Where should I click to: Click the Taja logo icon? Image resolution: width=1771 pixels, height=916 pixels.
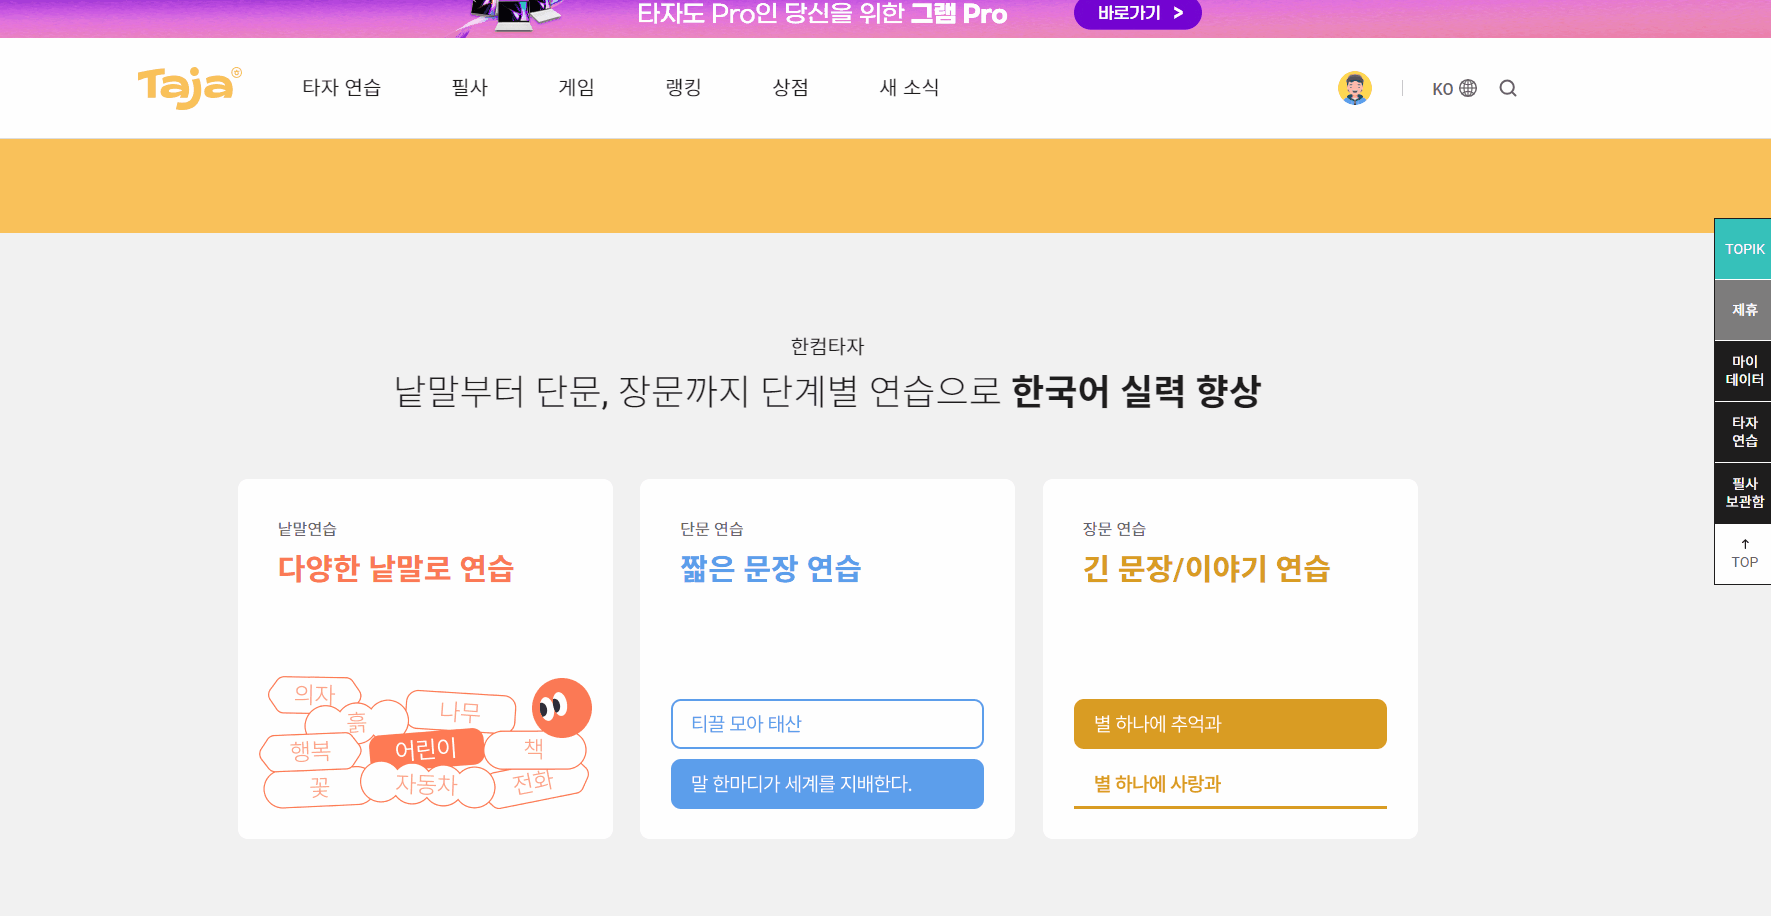tap(188, 88)
